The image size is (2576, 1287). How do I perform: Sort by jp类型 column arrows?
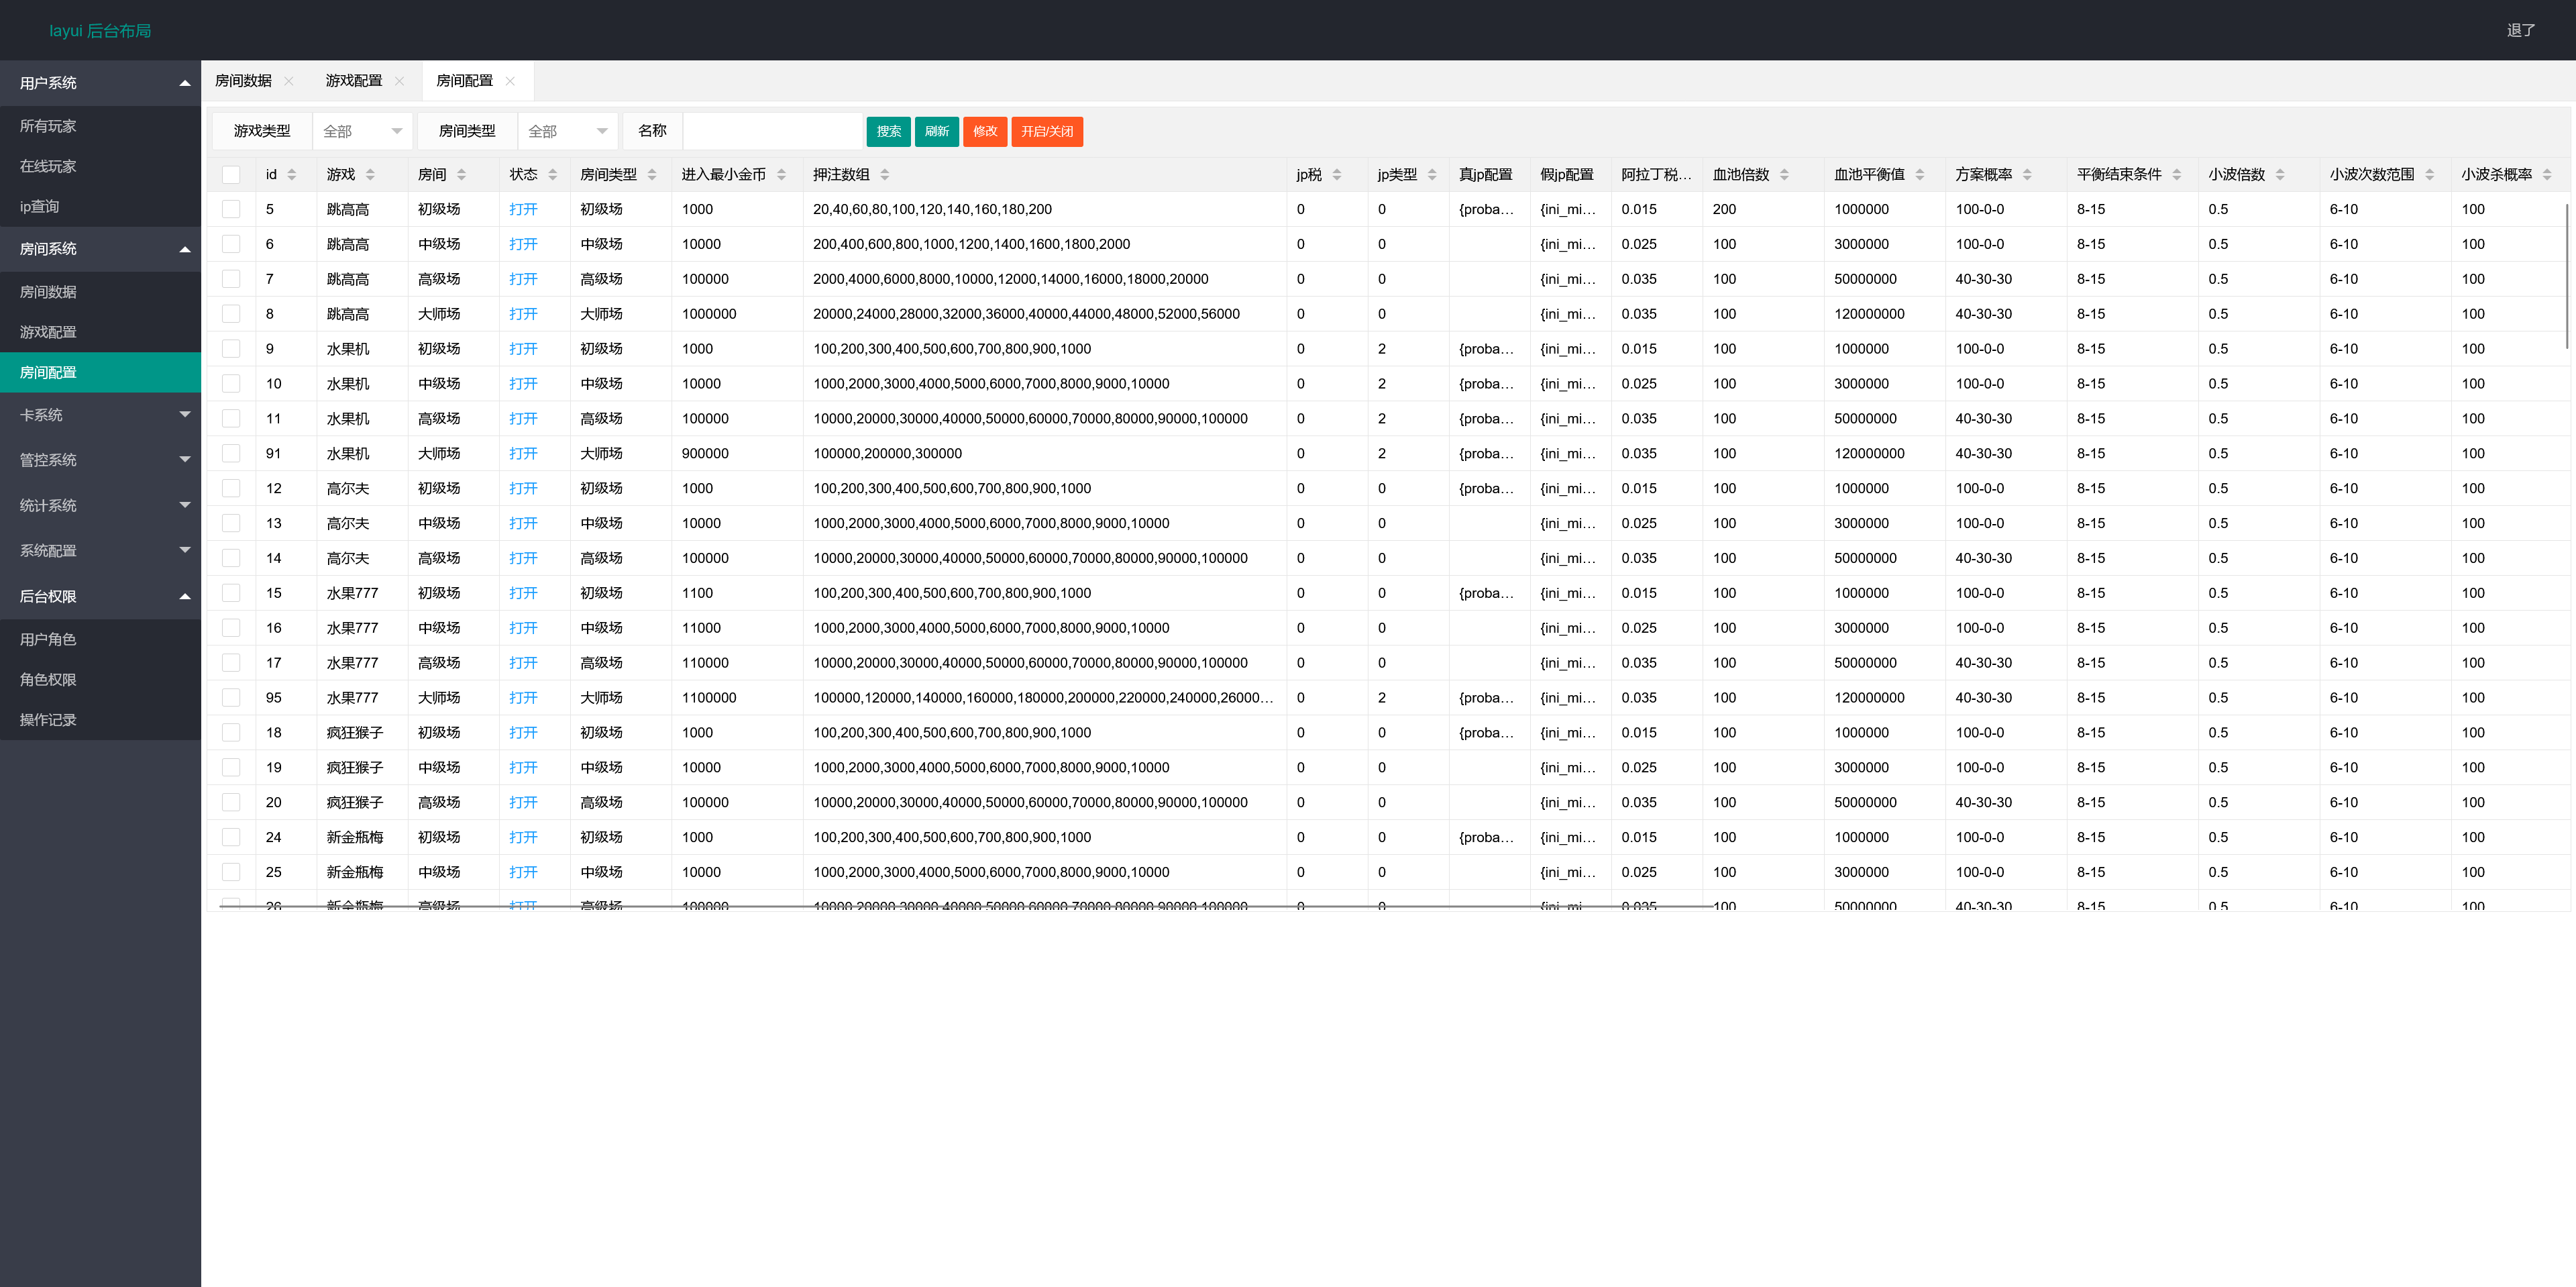tap(1432, 174)
